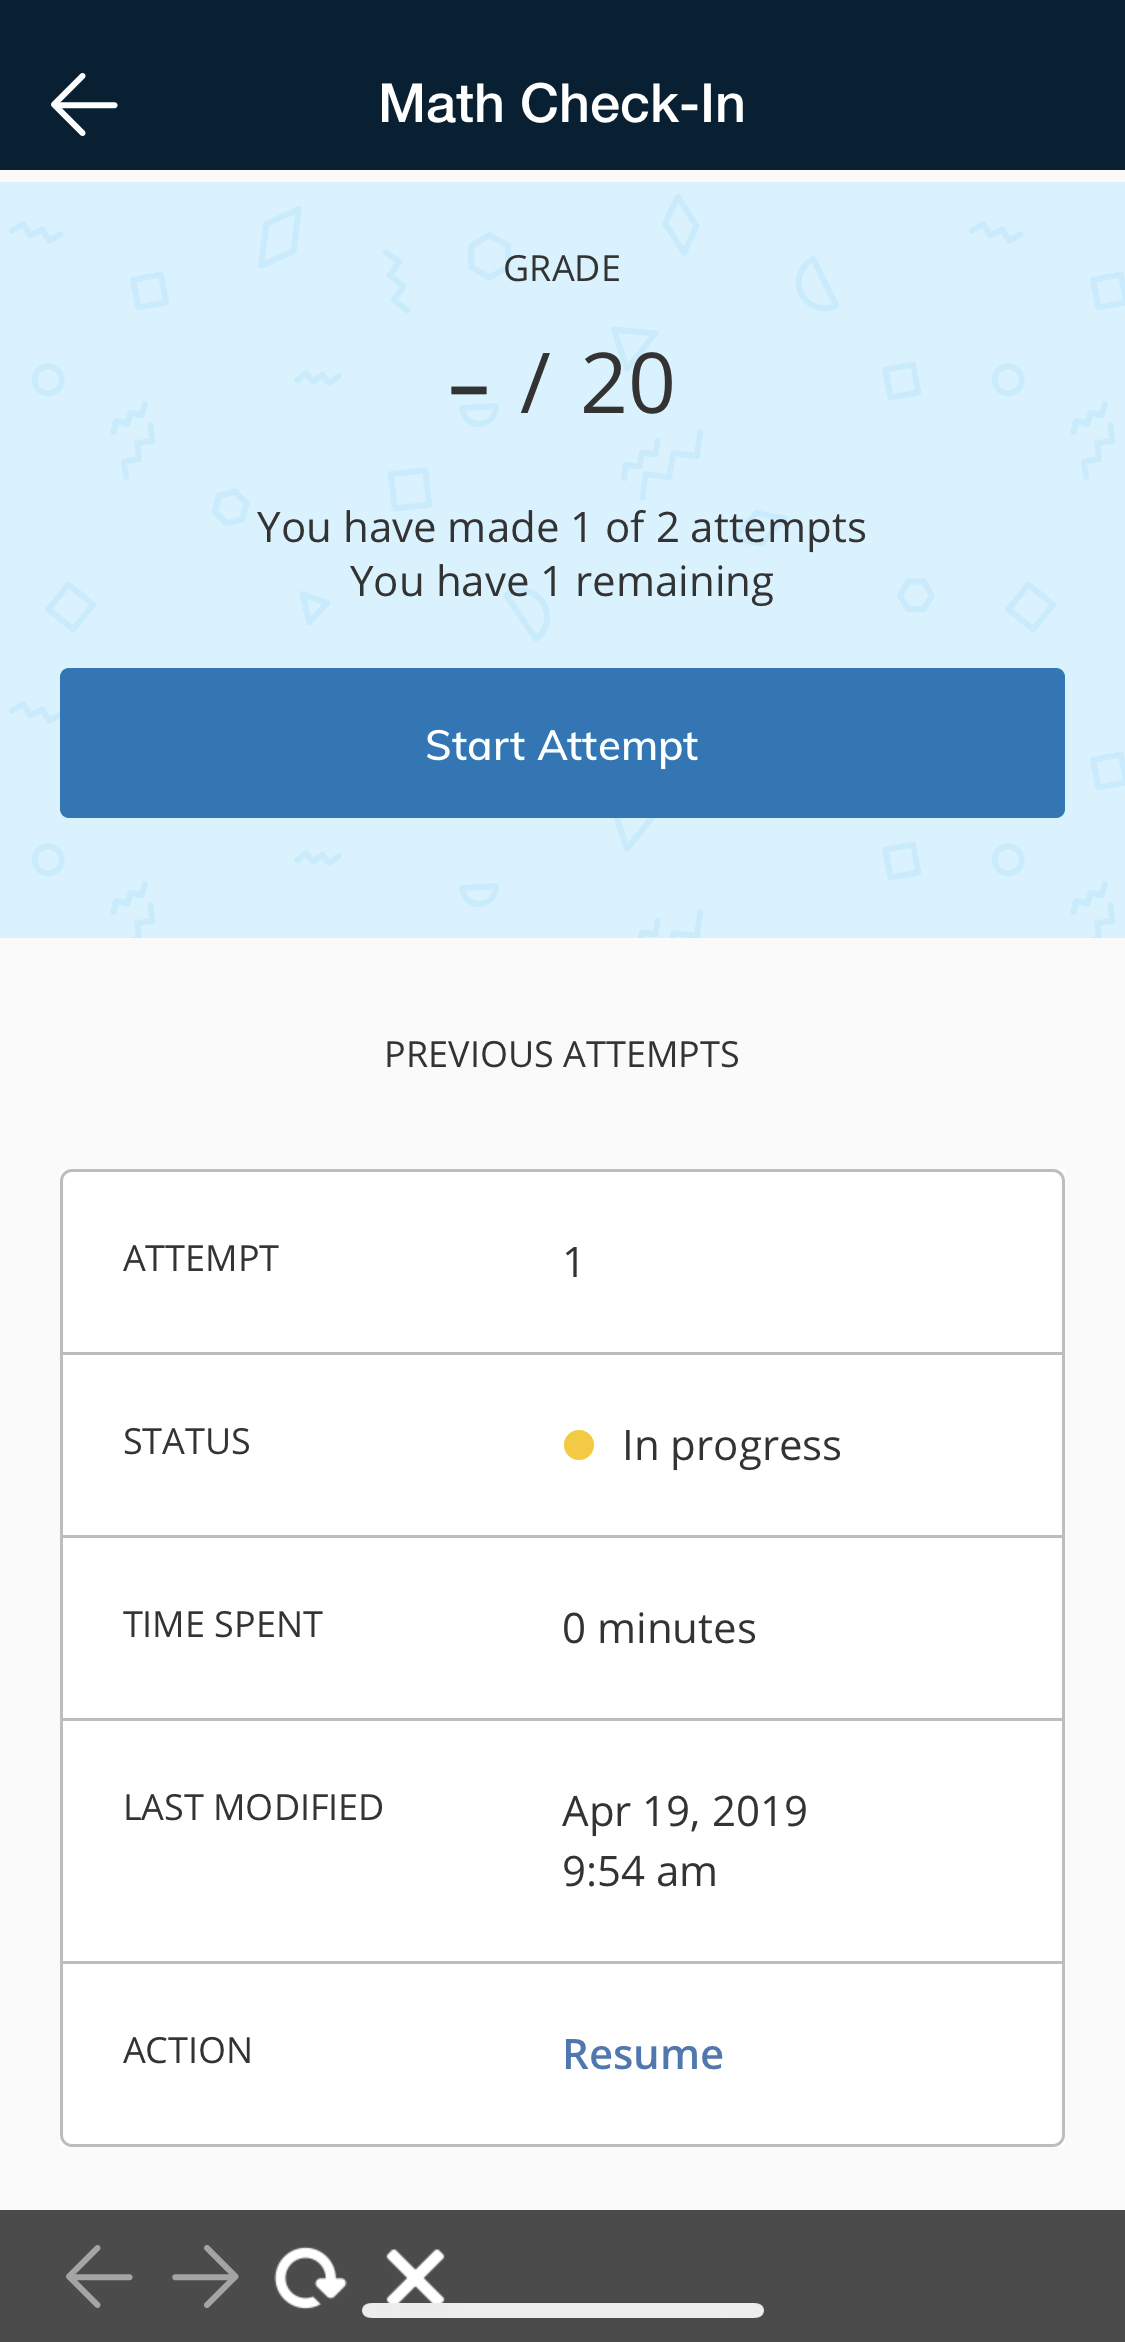Click the In progress status text
The image size is (1125, 2342).
click(x=731, y=1445)
